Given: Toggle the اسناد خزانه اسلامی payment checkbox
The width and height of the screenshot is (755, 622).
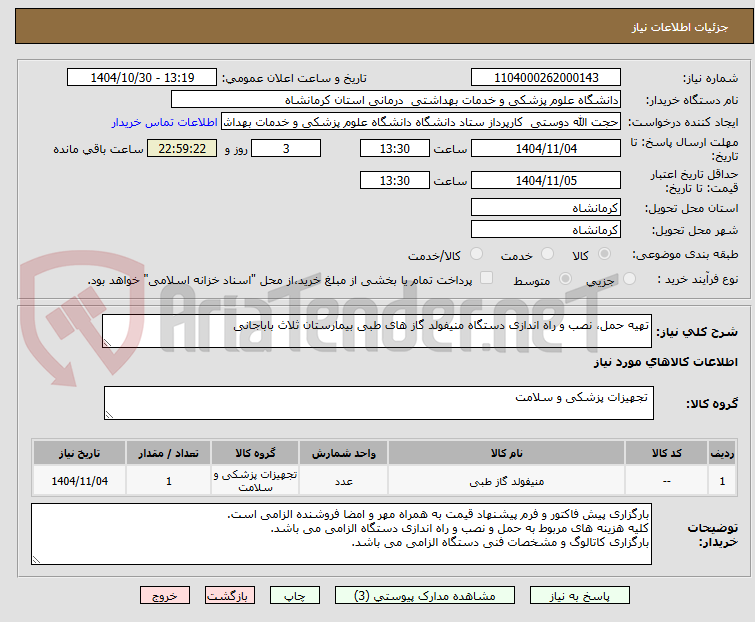Looking at the screenshot, I should [487, 278].
